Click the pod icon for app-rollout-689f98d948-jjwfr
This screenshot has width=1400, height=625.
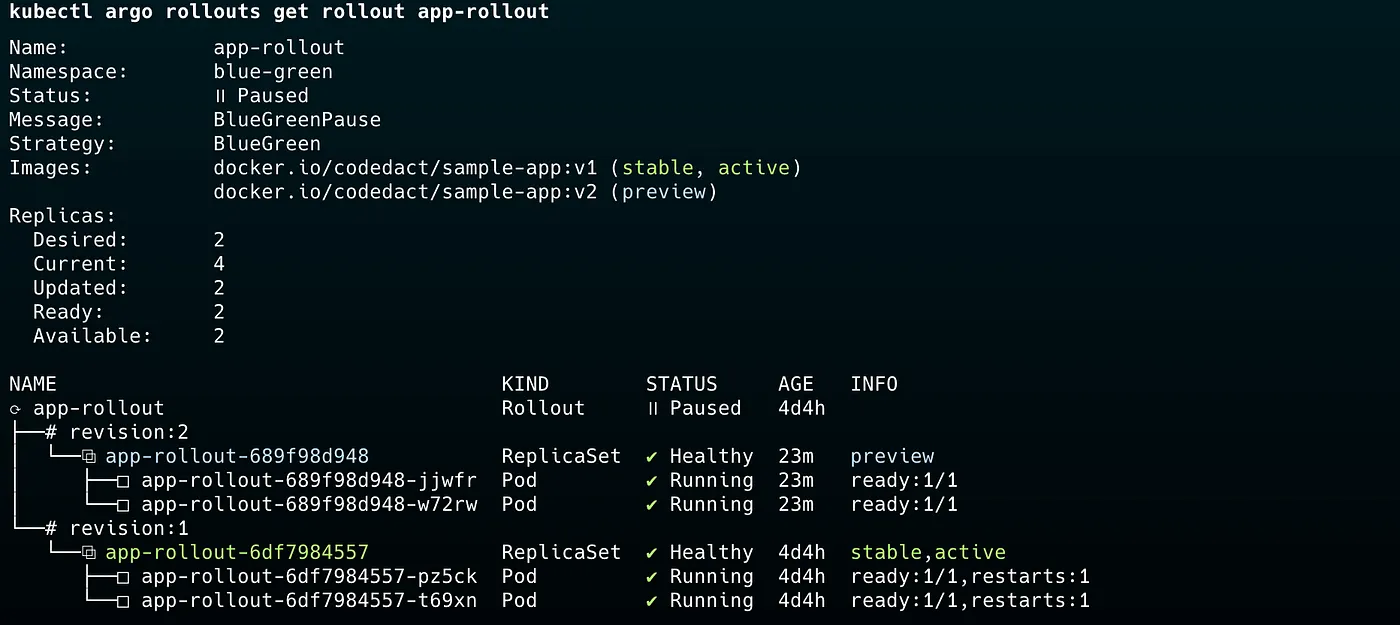[x=123, y=481]
